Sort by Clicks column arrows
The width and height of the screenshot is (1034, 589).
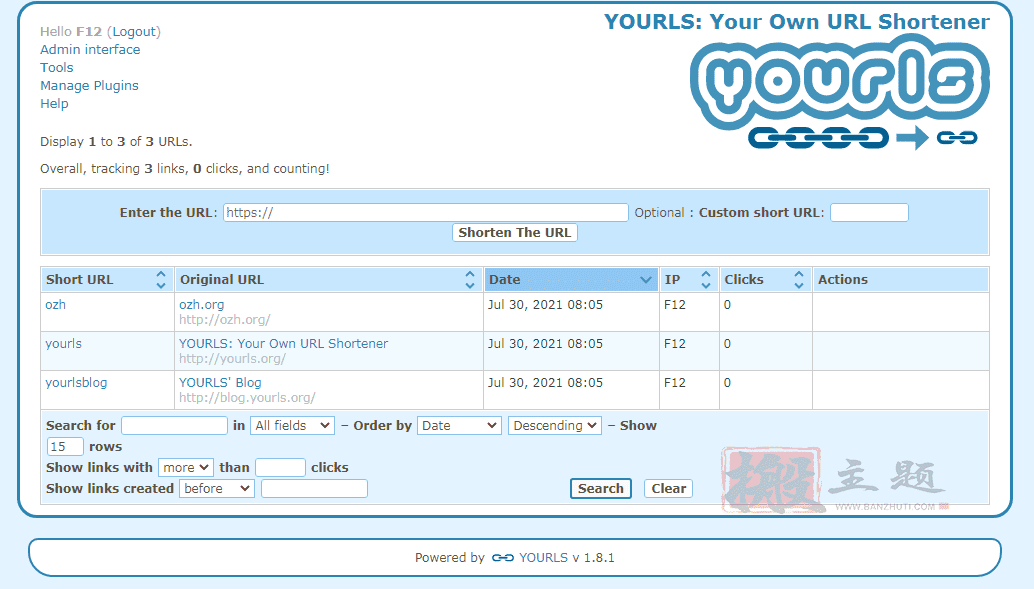[799, 280]
